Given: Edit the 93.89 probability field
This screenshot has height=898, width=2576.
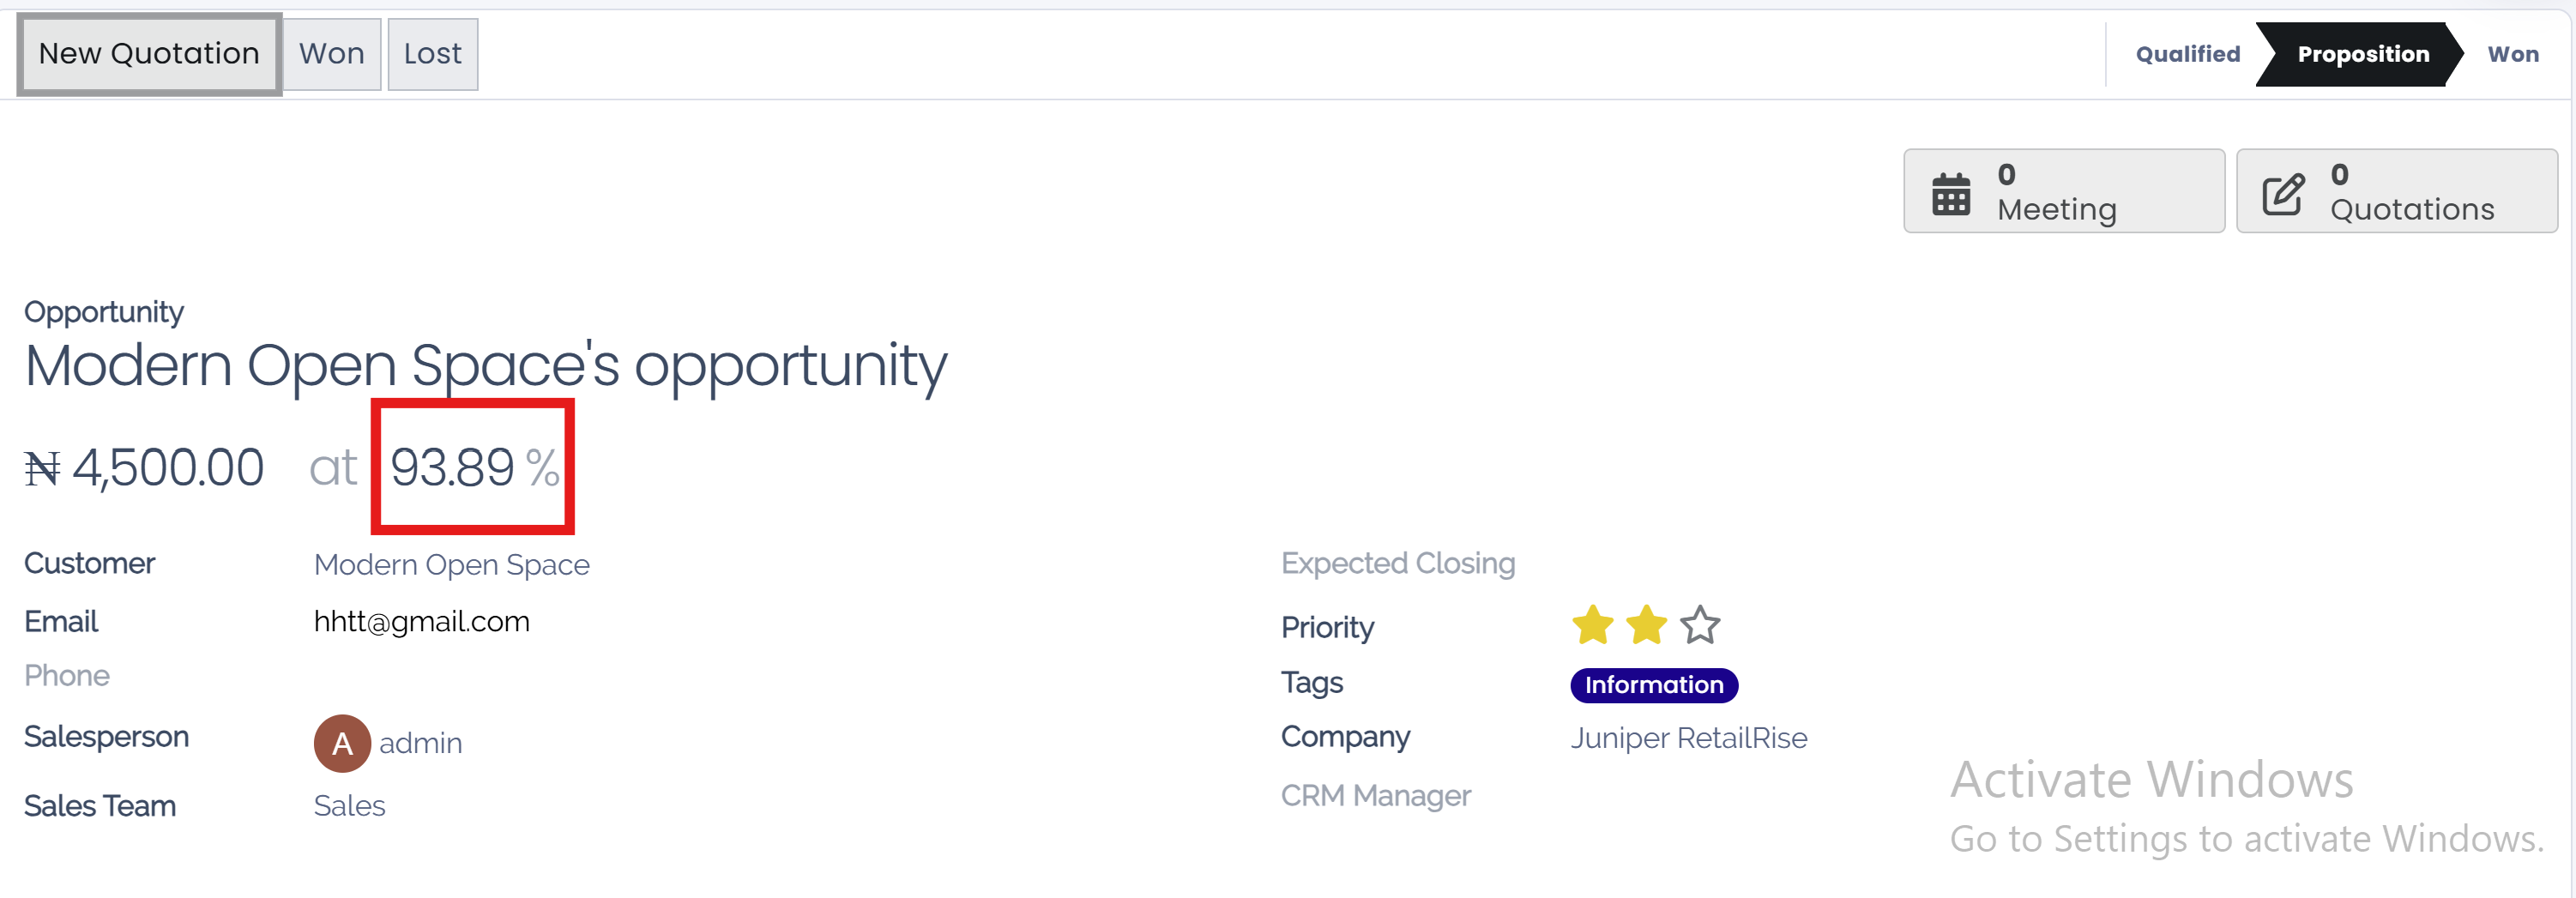Looking at the screenshot, I should 452,467.
